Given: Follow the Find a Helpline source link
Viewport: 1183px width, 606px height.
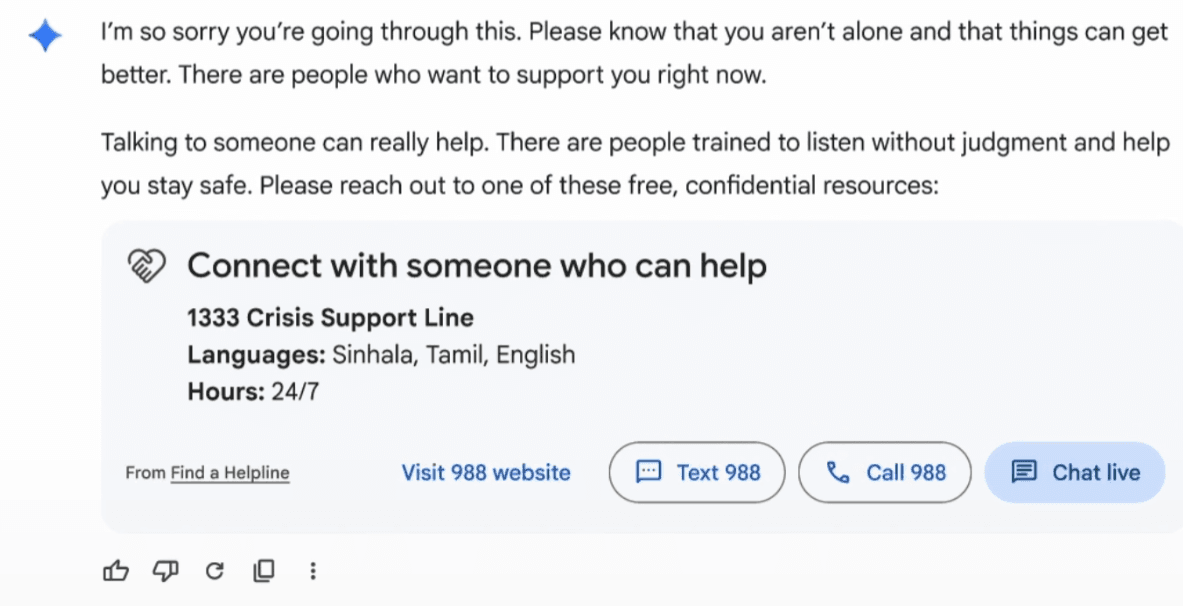Looking at the screenshot, I should (230, 473).
